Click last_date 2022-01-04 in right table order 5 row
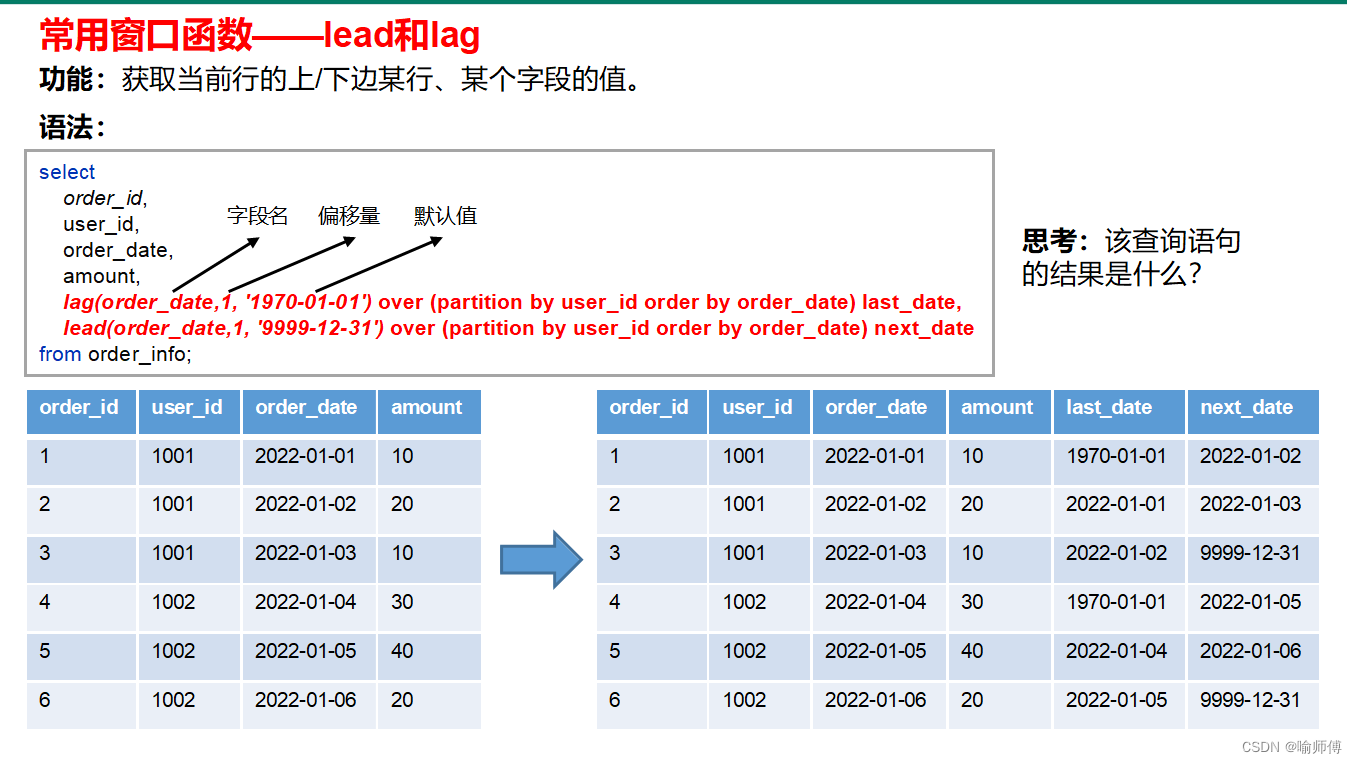1357x763 pixels. (1117, 651)
